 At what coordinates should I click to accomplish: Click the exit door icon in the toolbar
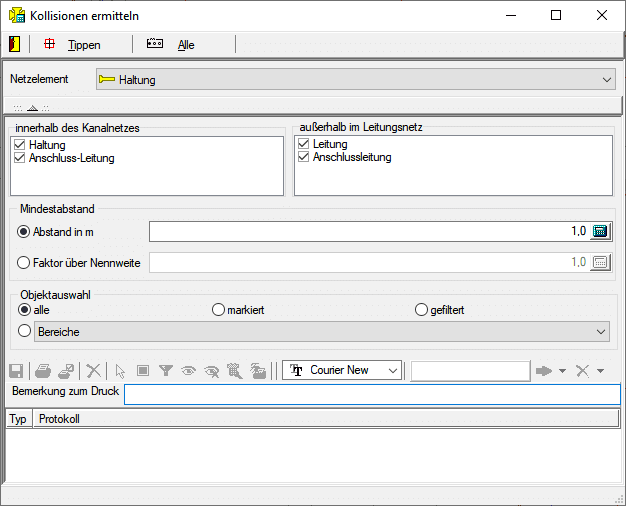(x=13, y=44)
